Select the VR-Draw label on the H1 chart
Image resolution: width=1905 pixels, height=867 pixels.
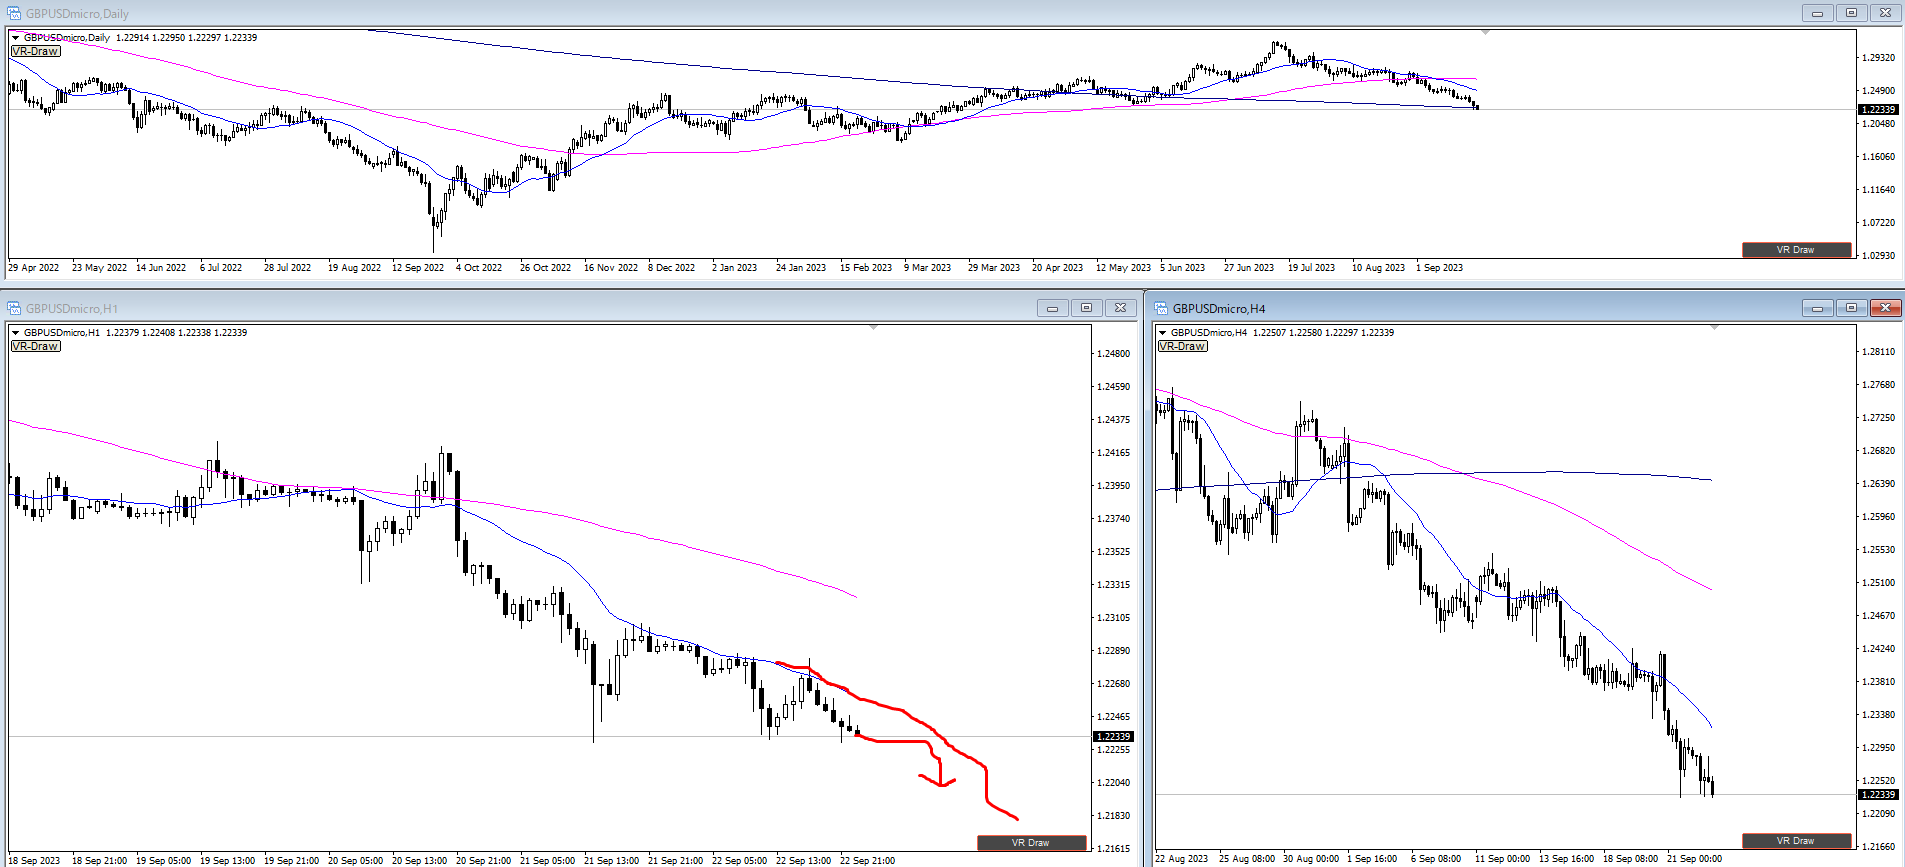36,346
